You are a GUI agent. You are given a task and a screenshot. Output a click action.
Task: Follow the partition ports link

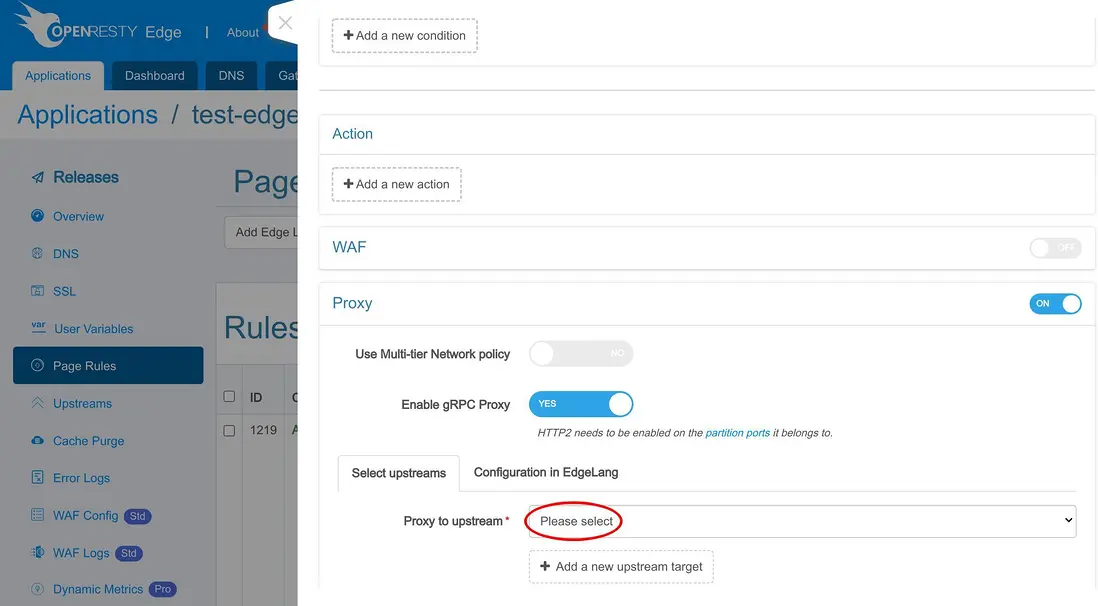pyautogui.click(x=737, y=433)
